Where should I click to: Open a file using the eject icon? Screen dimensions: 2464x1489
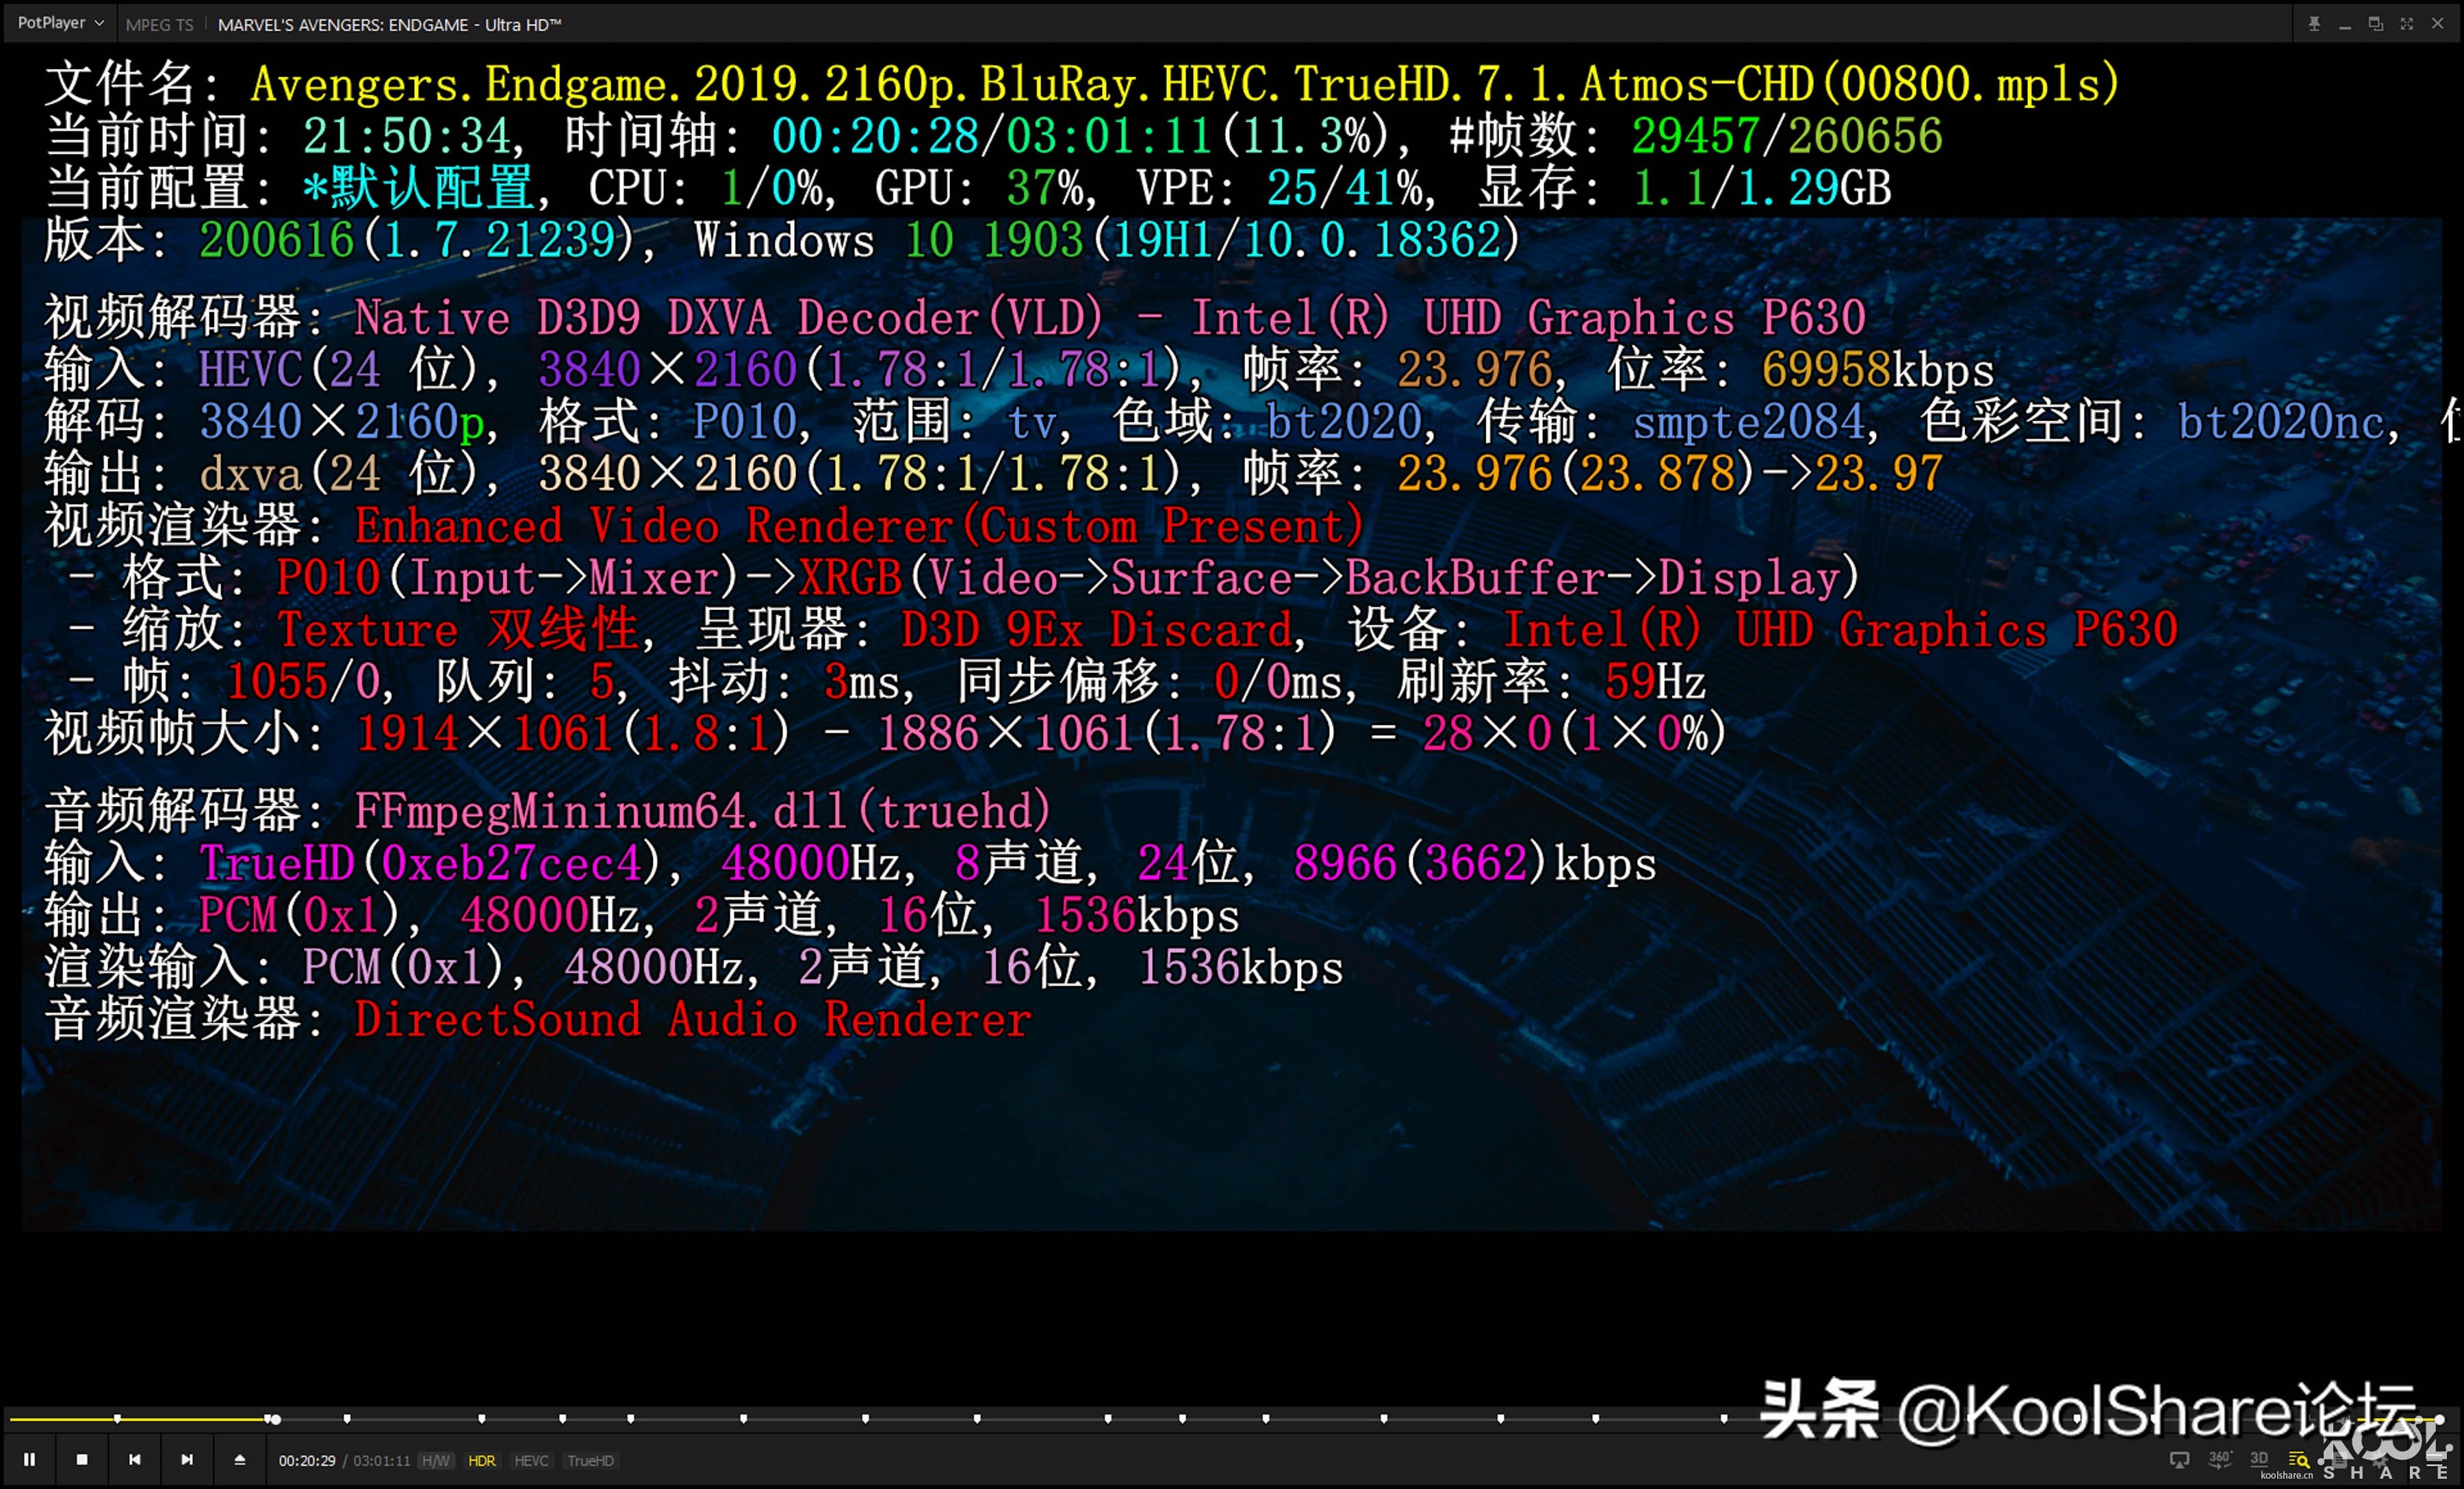tap(240, 1459)
